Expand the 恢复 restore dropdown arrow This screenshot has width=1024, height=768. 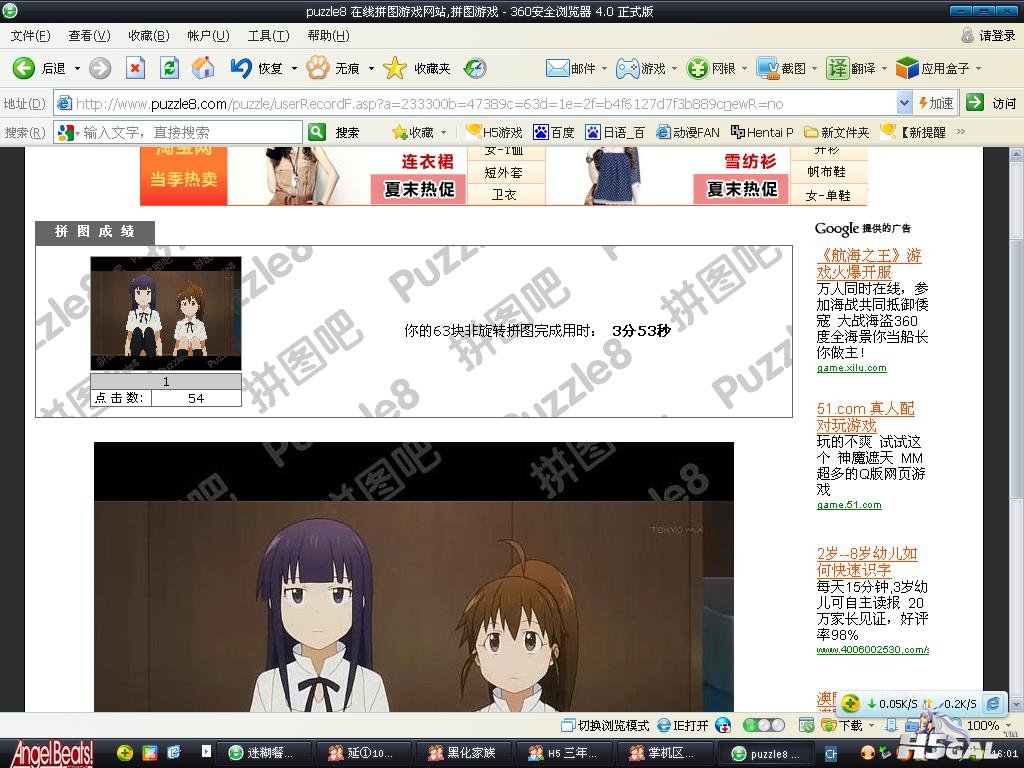point(294,69)
